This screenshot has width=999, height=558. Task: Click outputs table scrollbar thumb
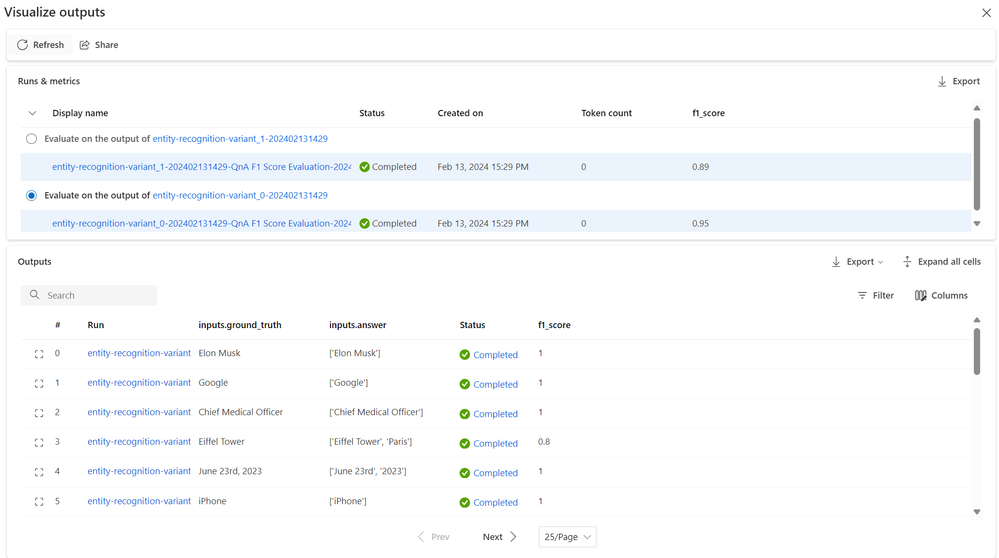click(977, 352)
